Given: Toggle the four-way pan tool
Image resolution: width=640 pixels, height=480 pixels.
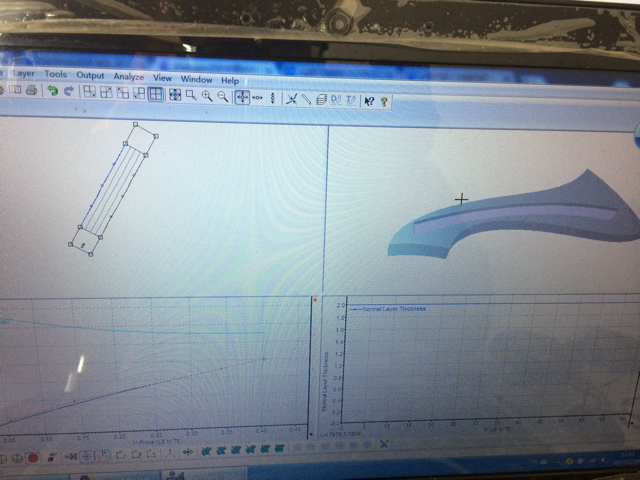Looking at the screenshot, I should 242,97.
